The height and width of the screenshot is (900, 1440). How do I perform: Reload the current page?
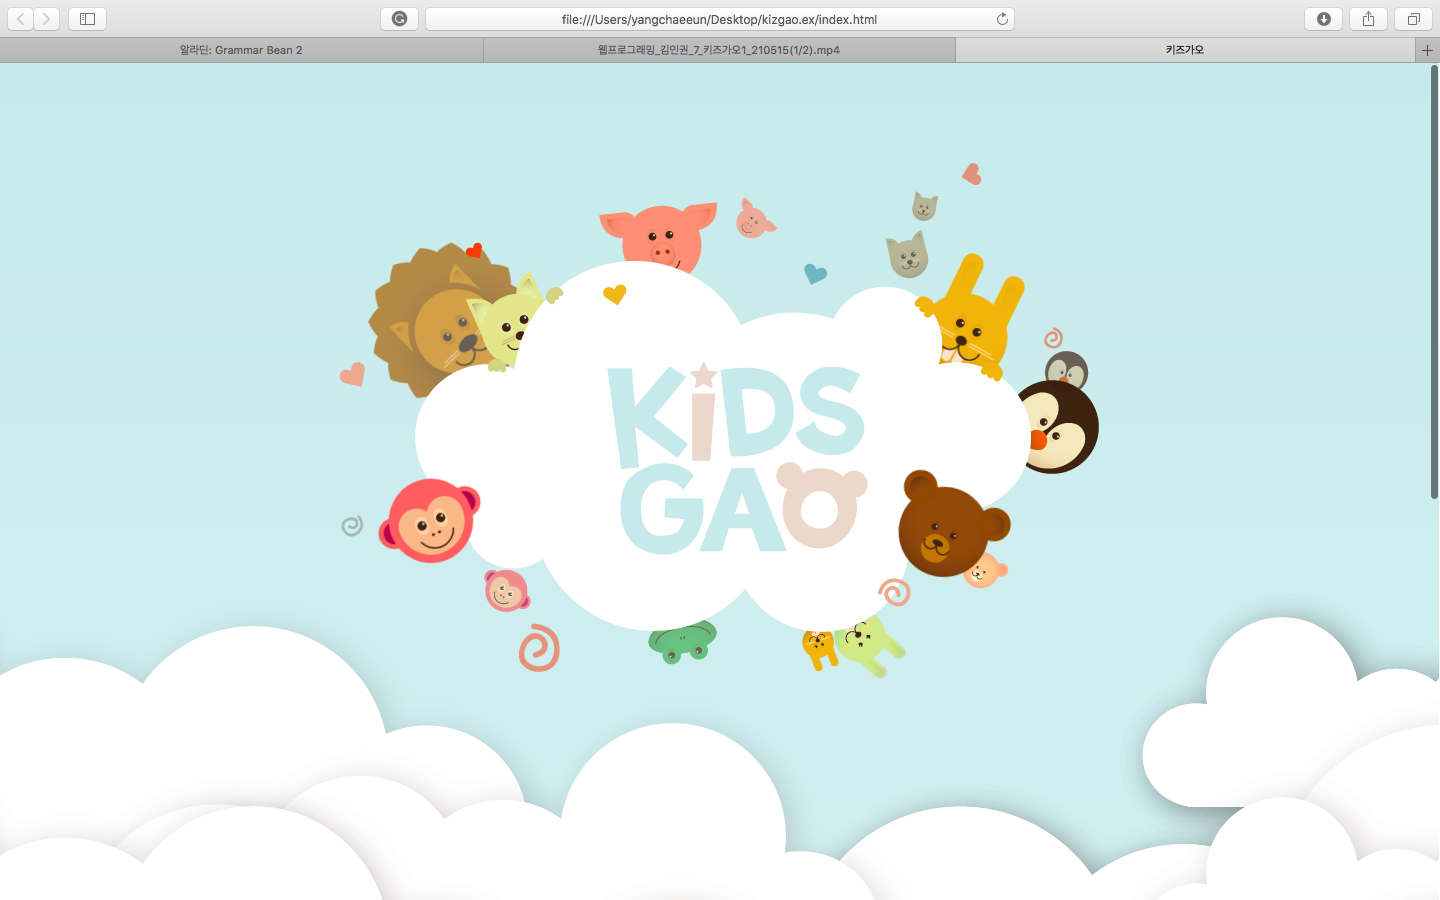click(x=1001, y=19)
